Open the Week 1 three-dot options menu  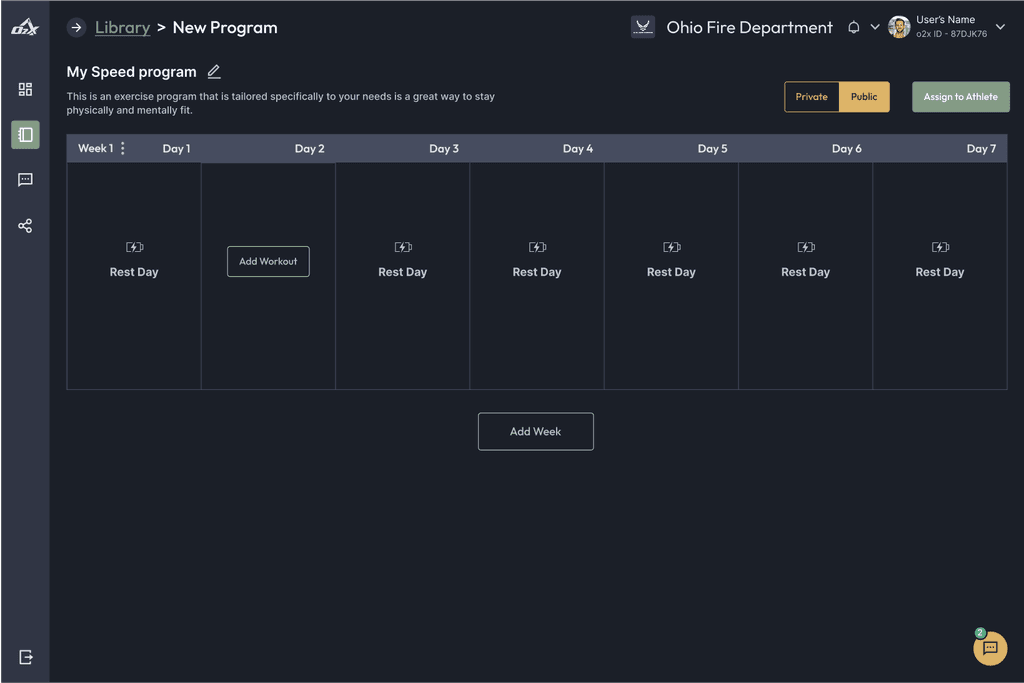123,148
